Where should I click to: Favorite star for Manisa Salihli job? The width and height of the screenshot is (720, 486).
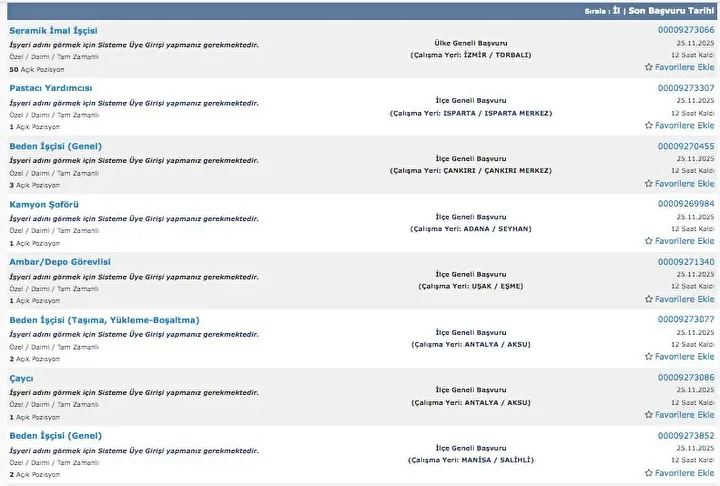pos(649,473)
